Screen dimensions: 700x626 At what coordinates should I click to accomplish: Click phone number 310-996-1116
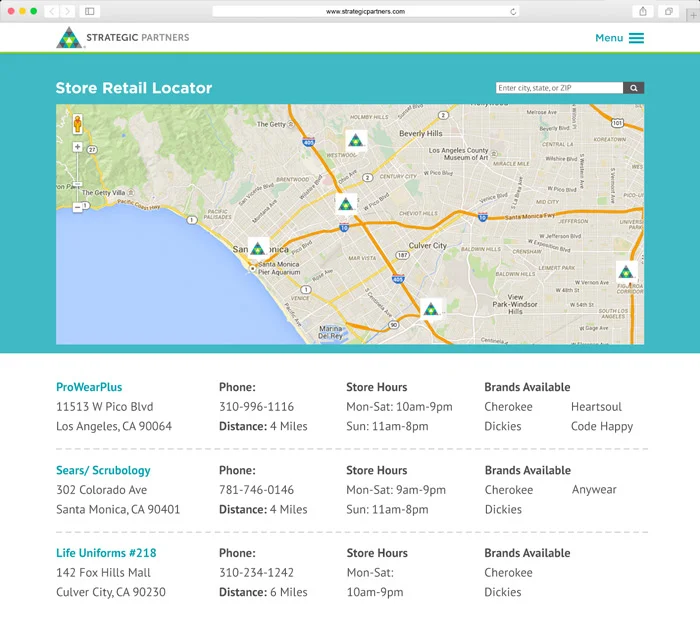click(x=256, y=407)
